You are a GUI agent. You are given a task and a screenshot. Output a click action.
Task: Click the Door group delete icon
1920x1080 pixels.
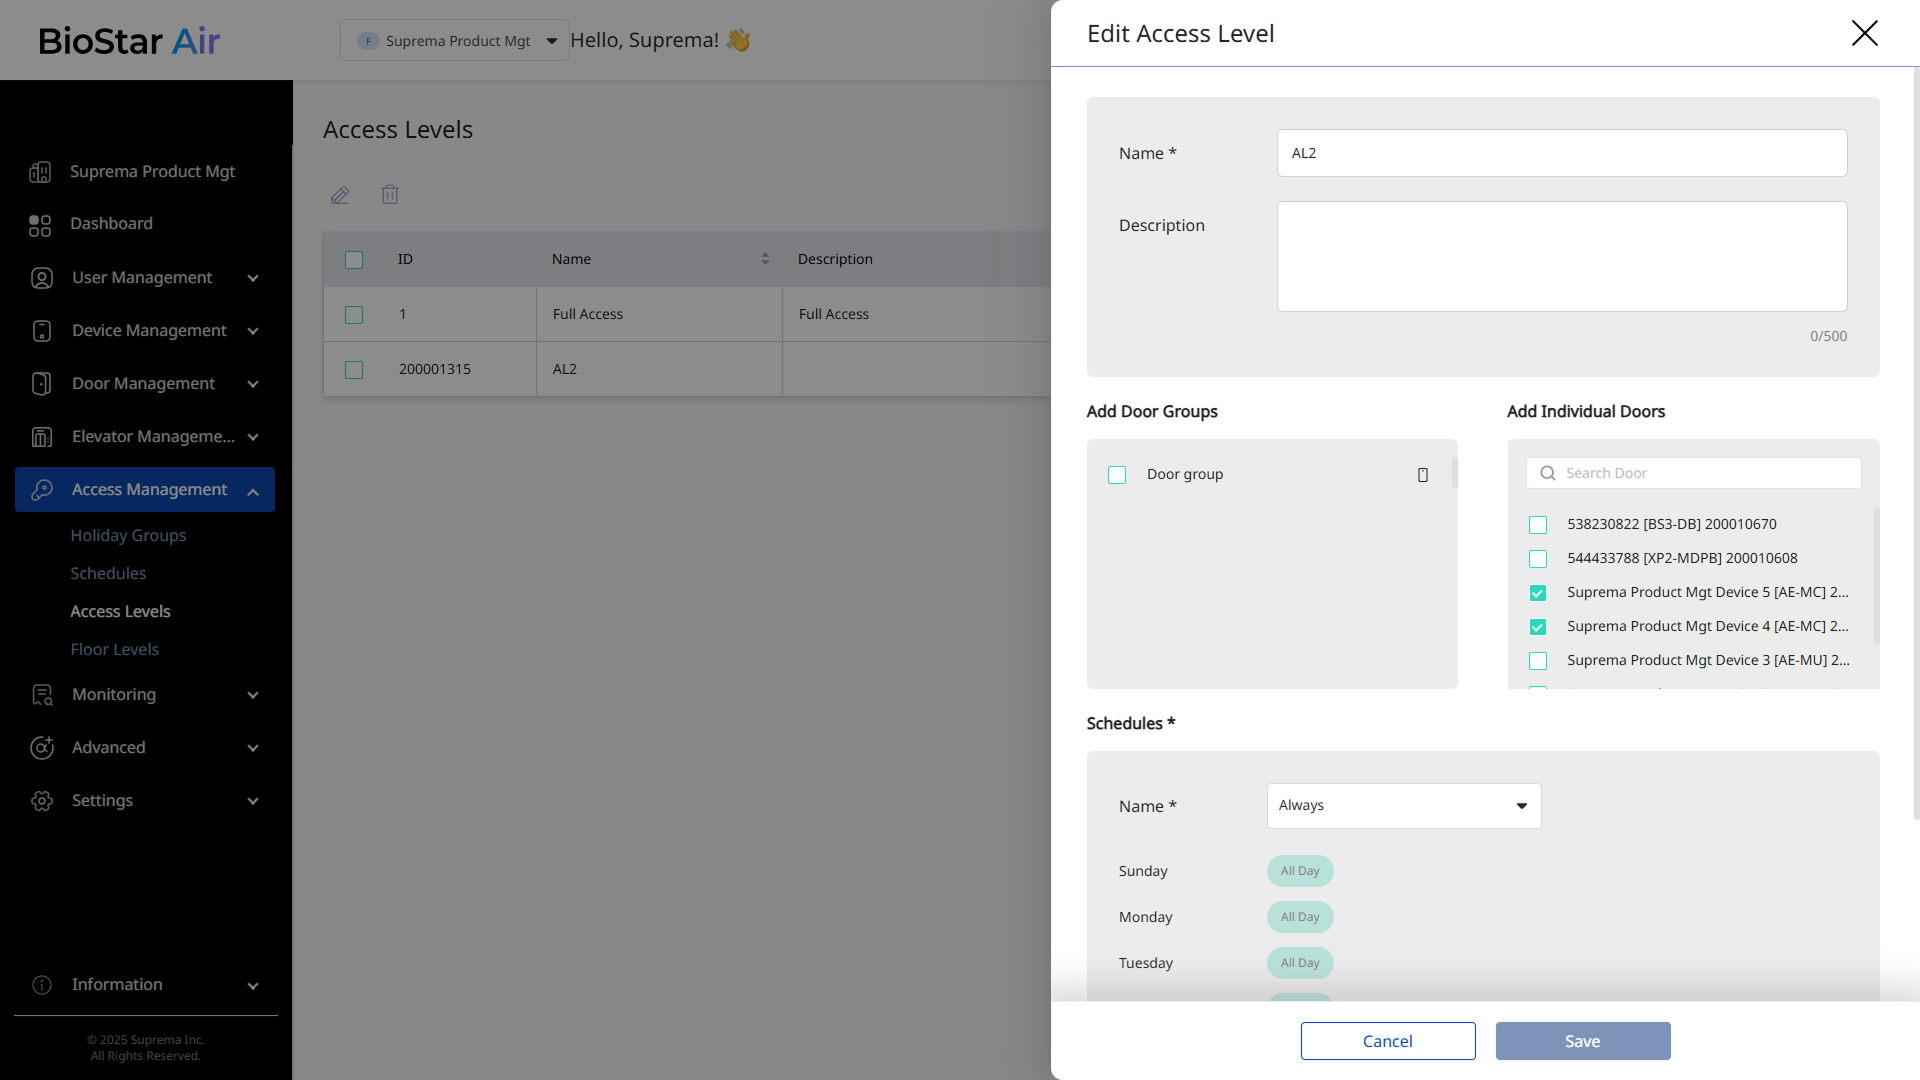pyautogui.click(x=1422, y=475)
